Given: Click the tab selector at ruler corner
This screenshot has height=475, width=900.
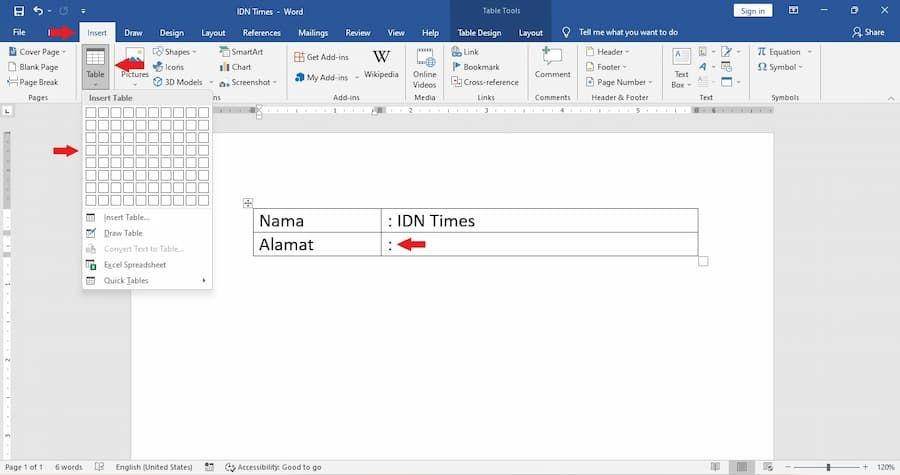Looking at the screenshot, I should (7, 111).
